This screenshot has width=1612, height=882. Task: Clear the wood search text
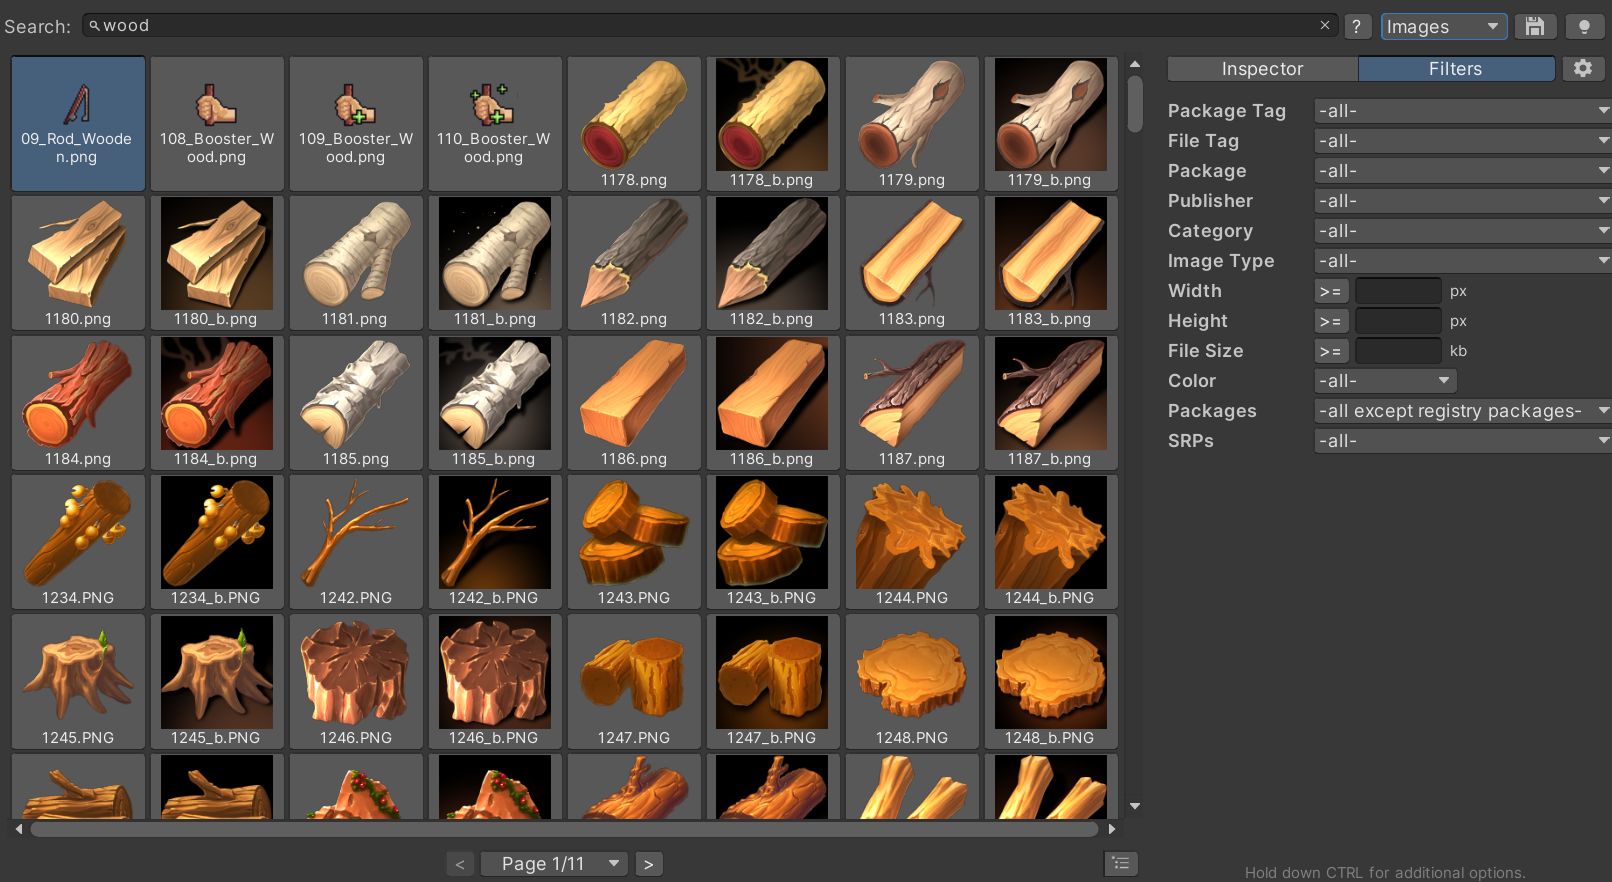[1325, 25]
